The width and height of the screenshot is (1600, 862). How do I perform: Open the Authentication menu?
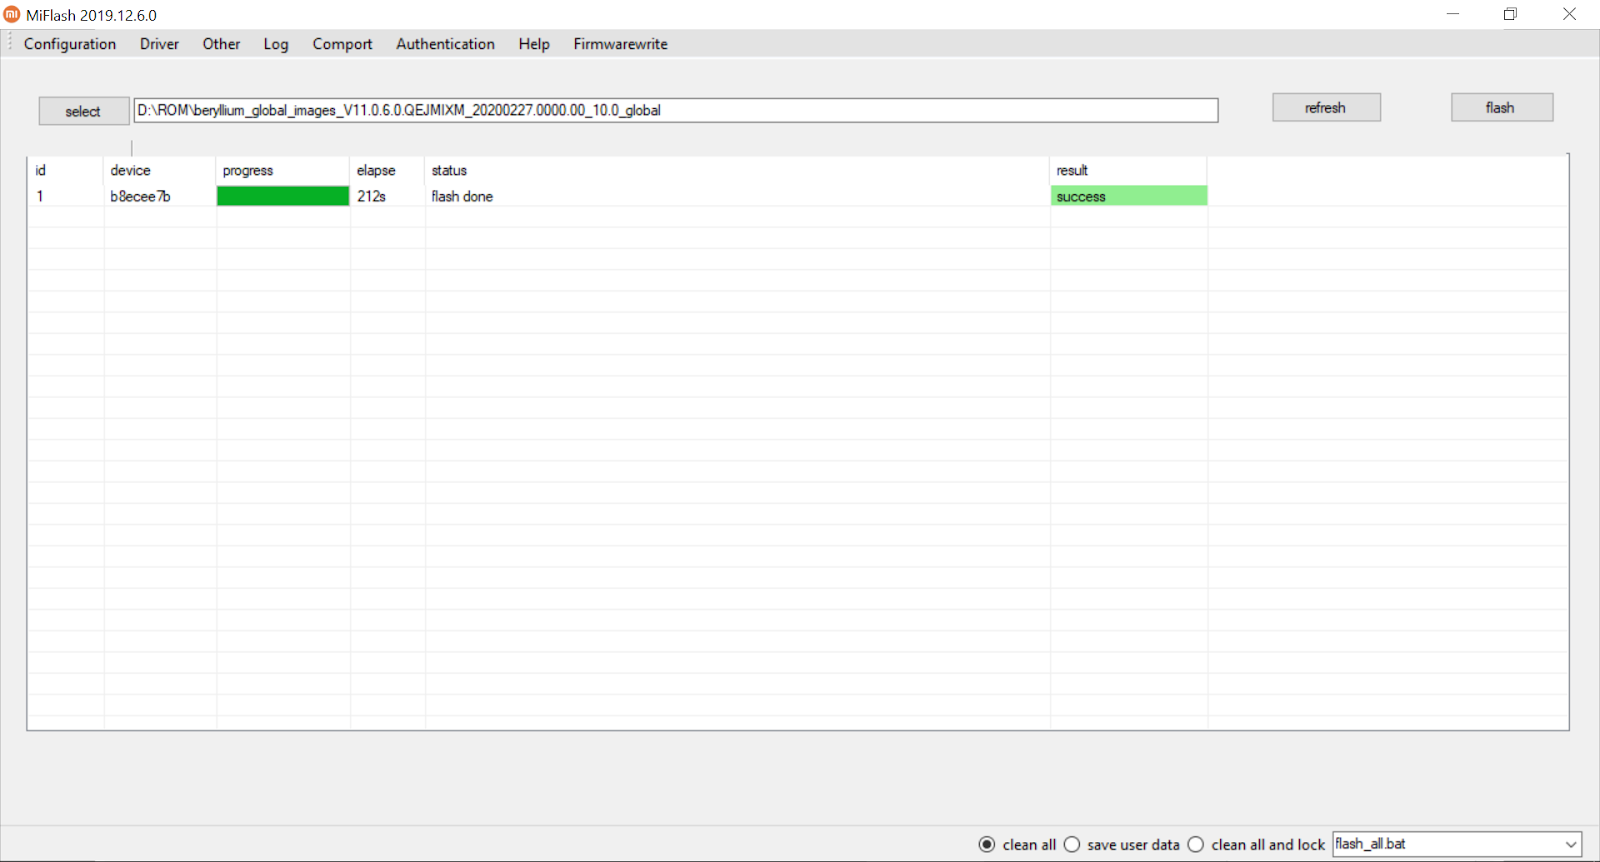(445, 44)
